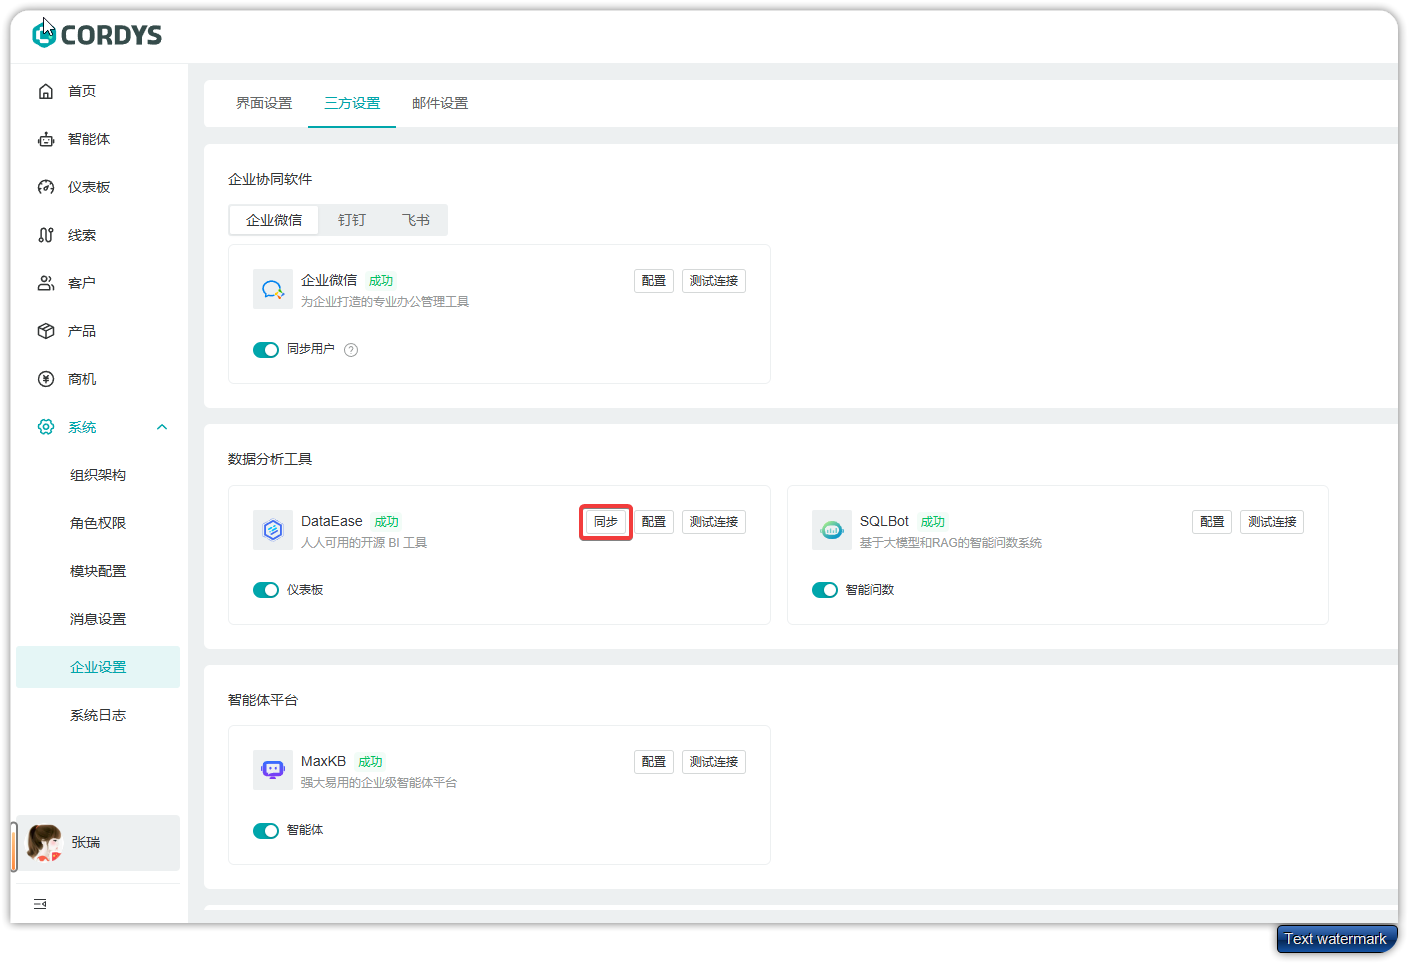1408x963 pixels.
Task: Open the 线索 page from the sidebar
Action: click(x=46, y=234)
